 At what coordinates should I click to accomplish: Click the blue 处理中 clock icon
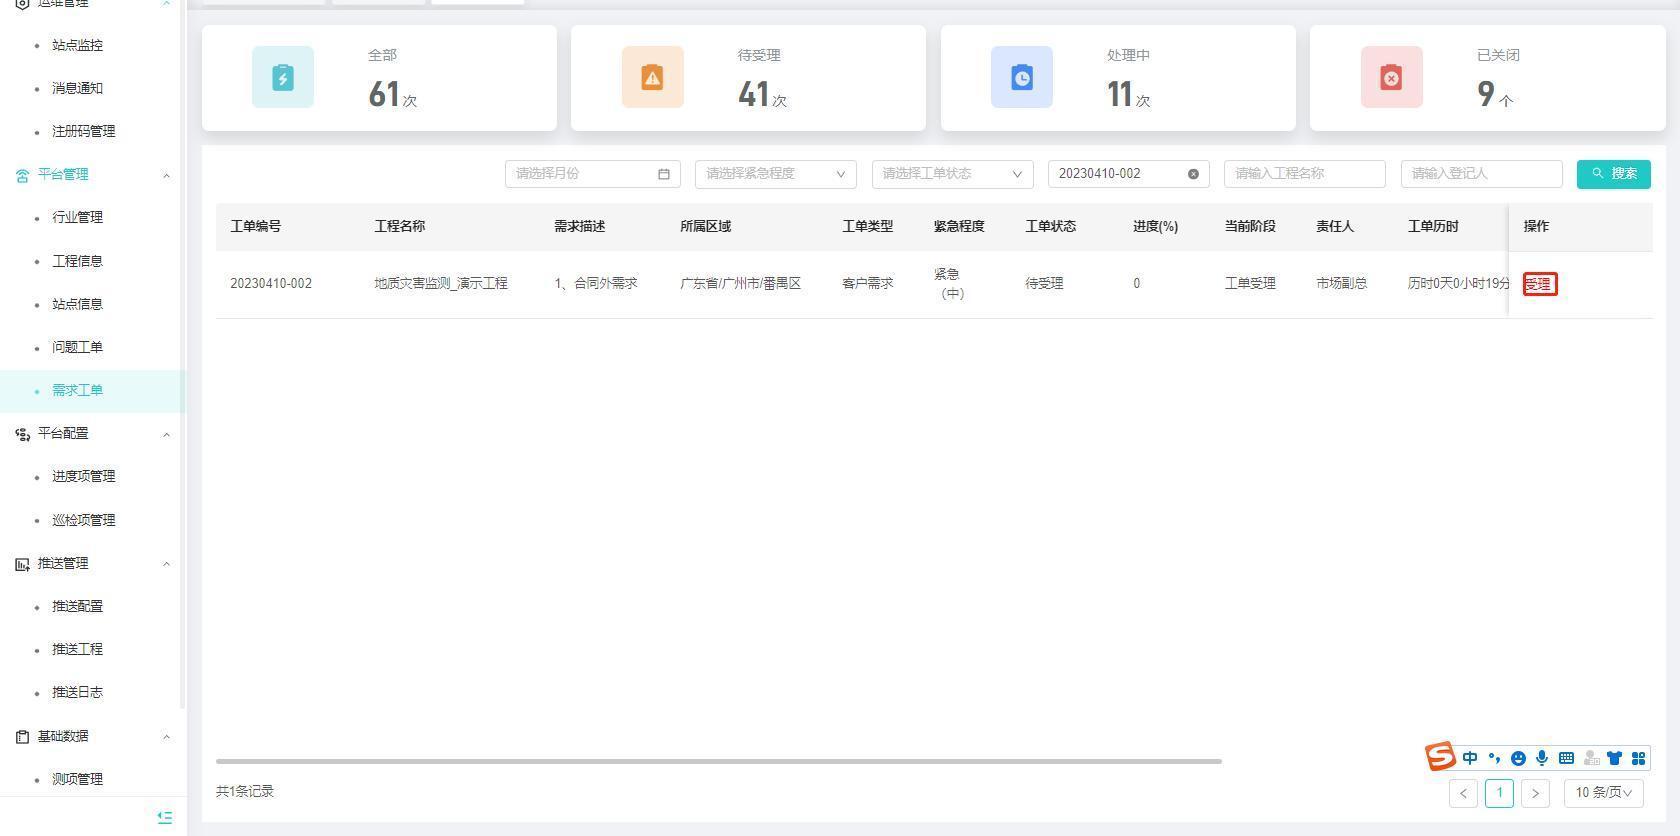[1021, 77]
